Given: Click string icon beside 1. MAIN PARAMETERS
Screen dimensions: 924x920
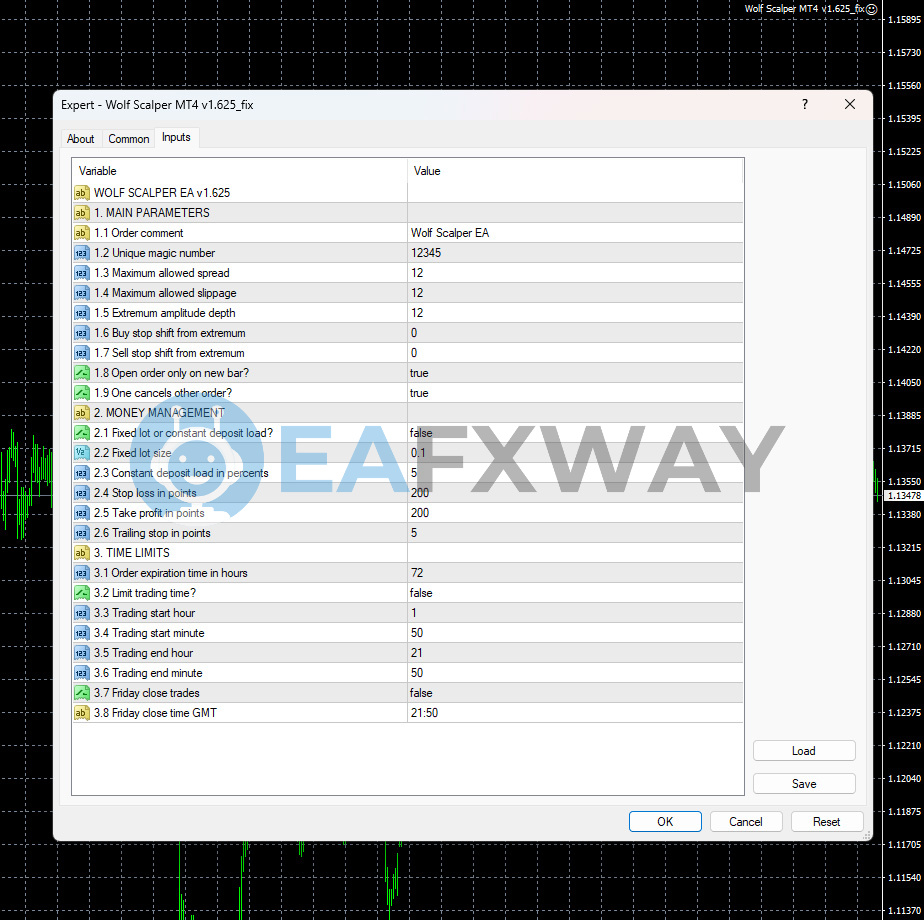Looking at the screenshot, I should coord(81,213).
